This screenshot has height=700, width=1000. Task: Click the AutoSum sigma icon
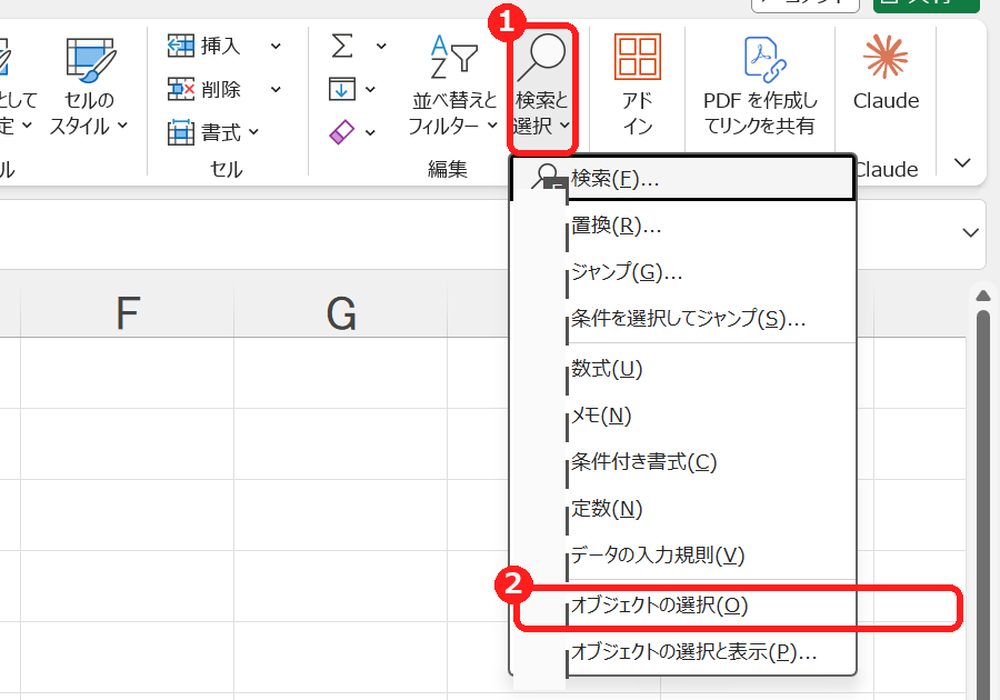(342, 46)
